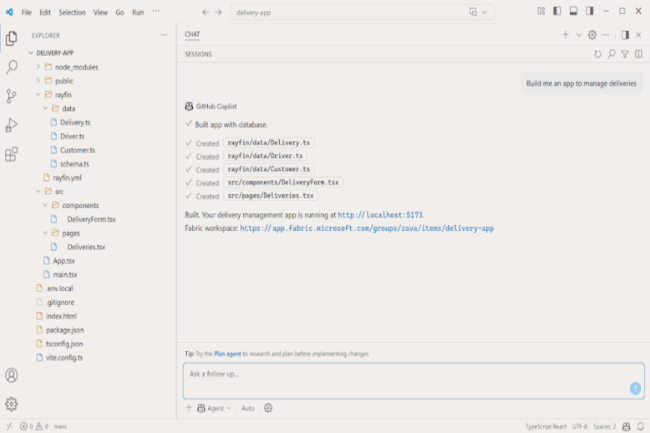Add context with plus below chat input
This screenshot has width=650, height=433.
click(189, 408)
